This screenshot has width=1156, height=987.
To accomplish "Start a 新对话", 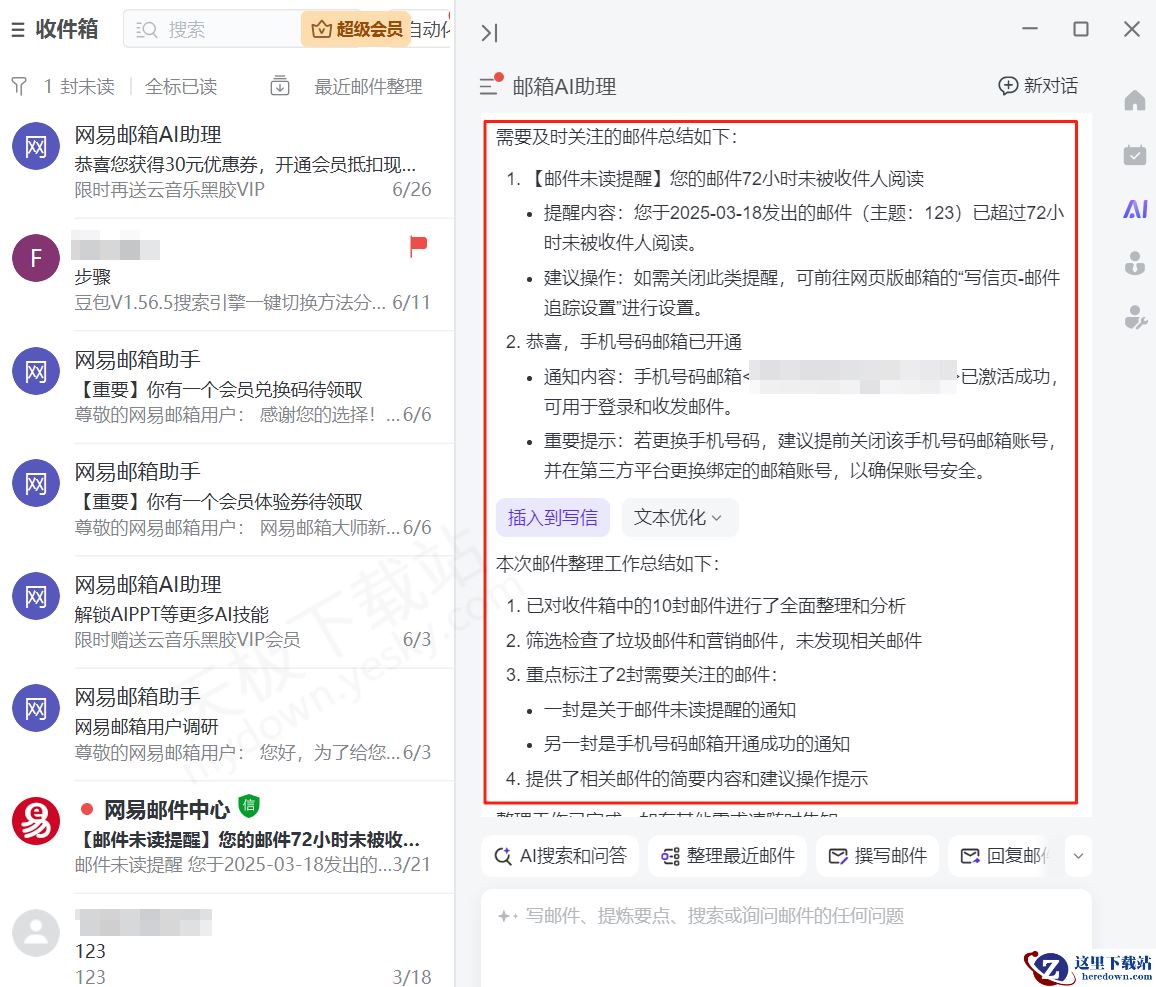I will [1038, 86].
